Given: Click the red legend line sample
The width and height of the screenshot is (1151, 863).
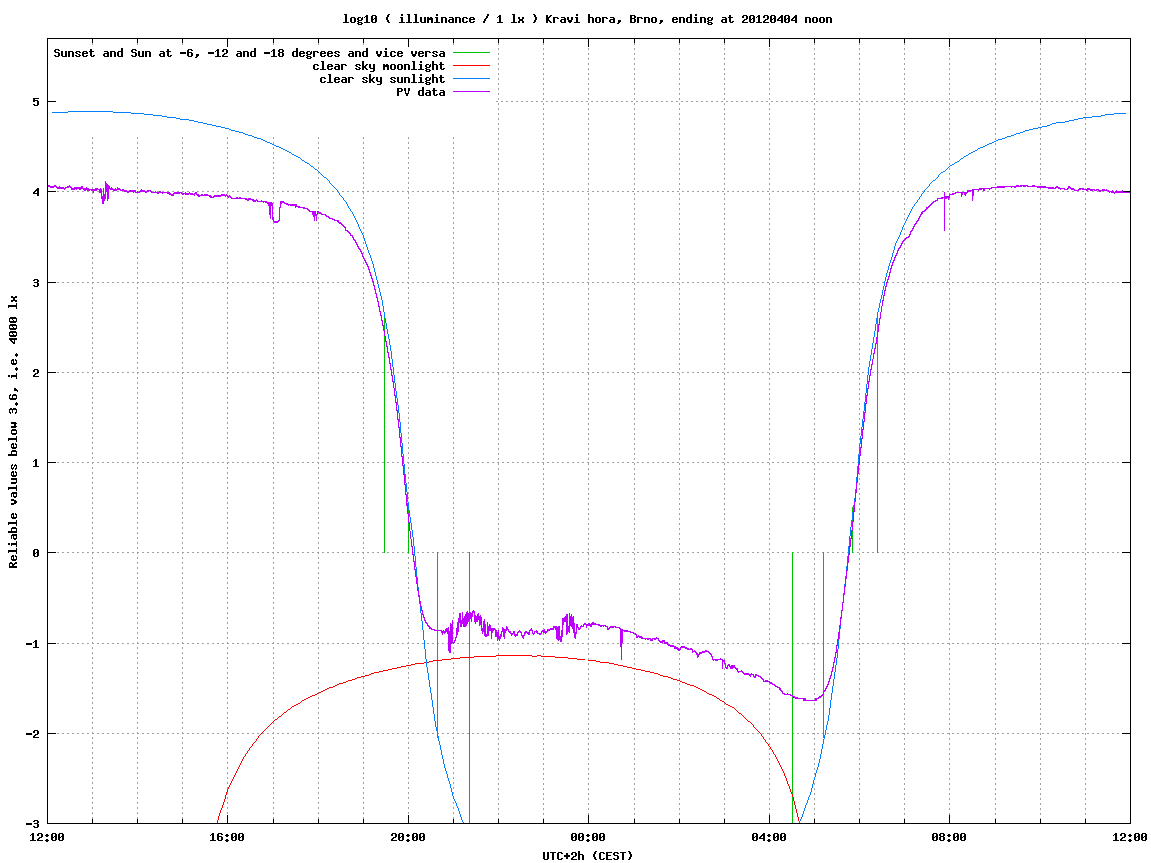Looking at the screenshot, I should 471,66.
